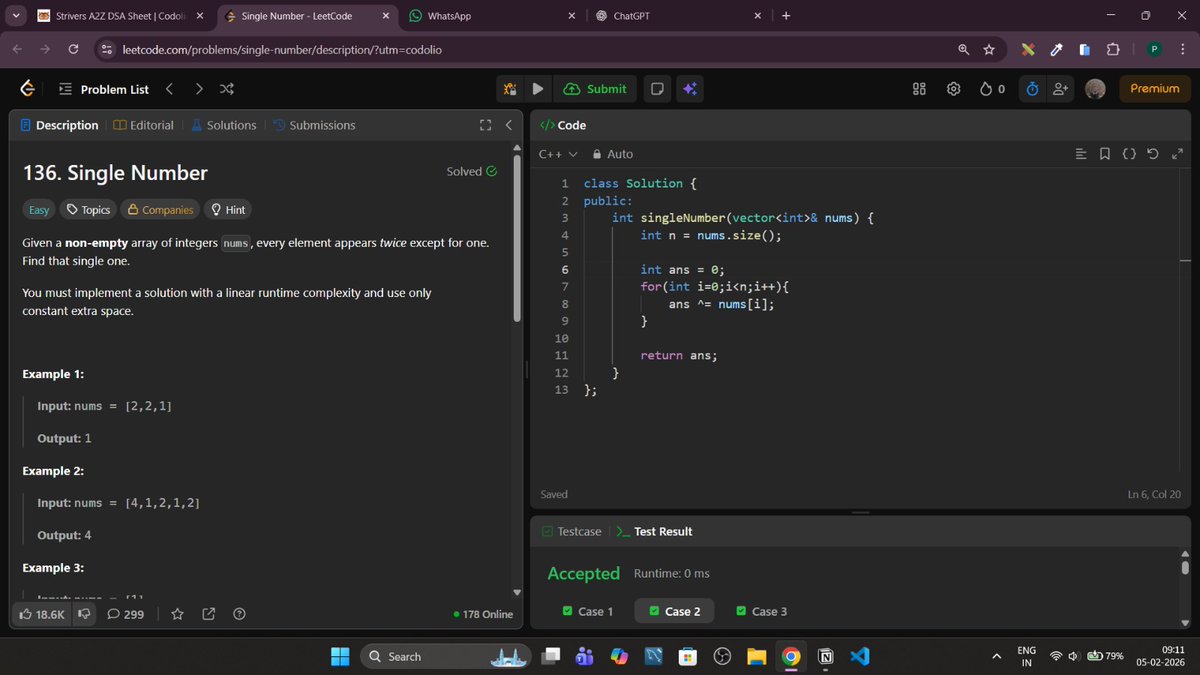Open the Submissions tab

tap(314, 125)
